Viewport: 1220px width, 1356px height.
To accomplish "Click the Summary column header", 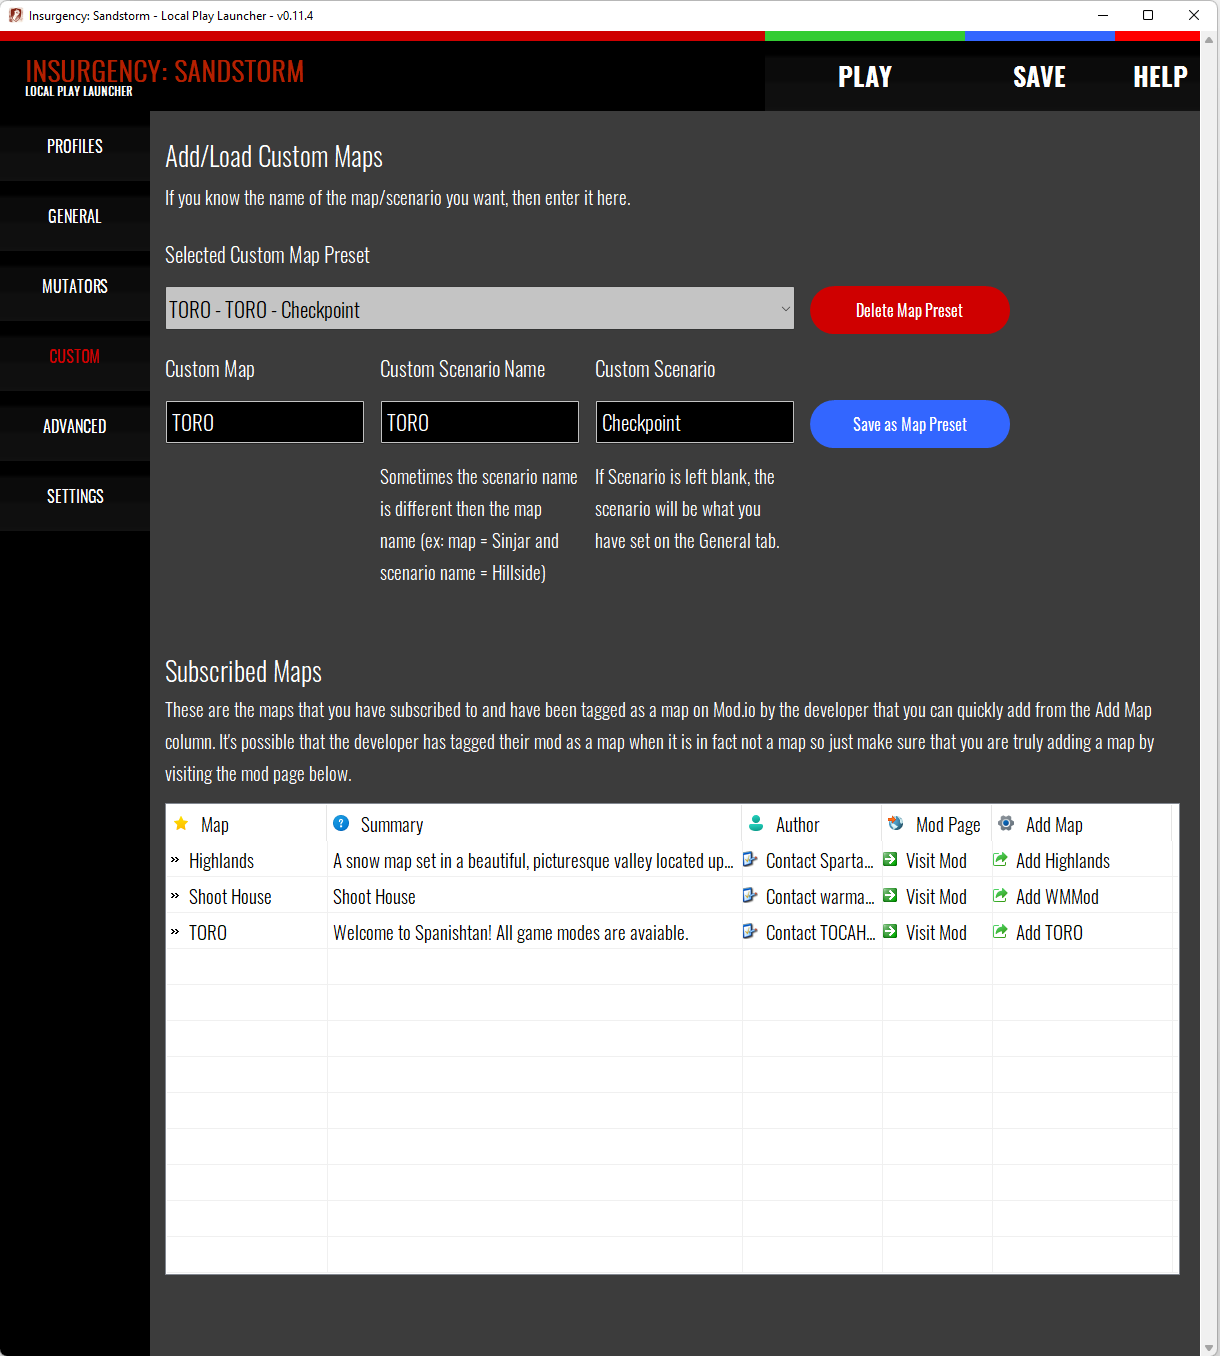I will 535,824.
